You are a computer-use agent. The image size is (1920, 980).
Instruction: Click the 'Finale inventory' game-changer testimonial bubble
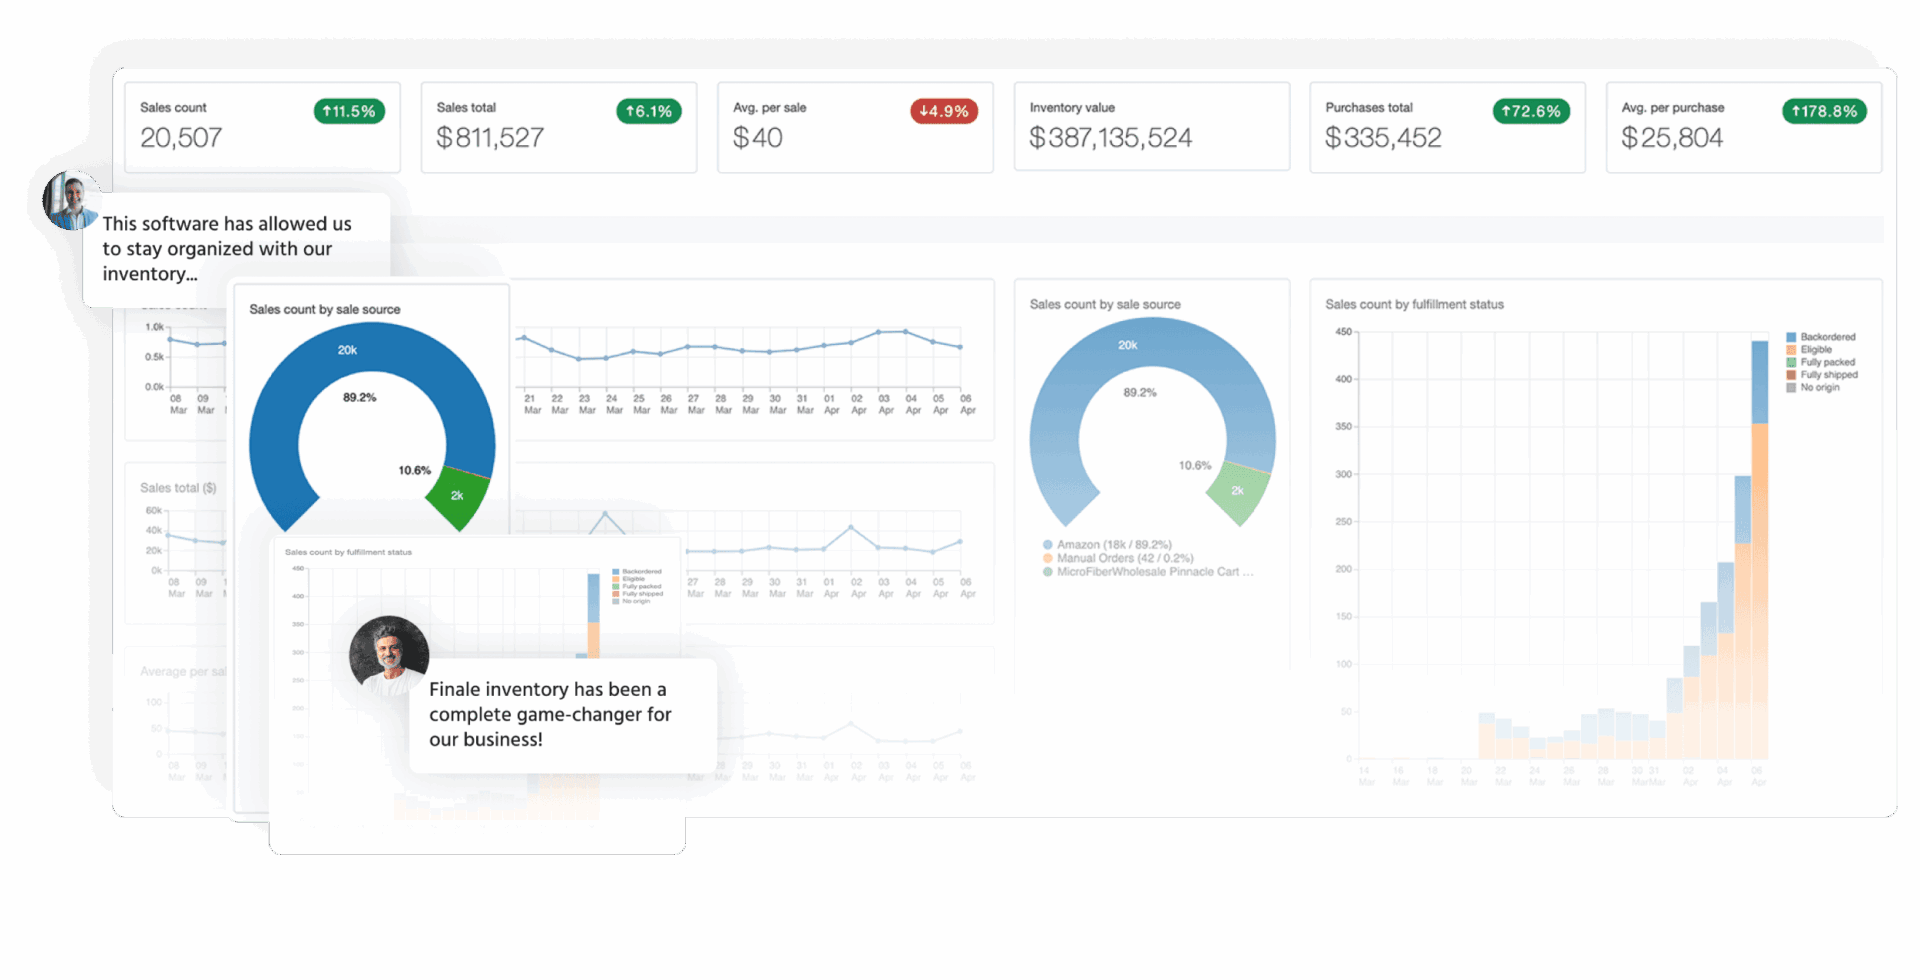(563, 715)
